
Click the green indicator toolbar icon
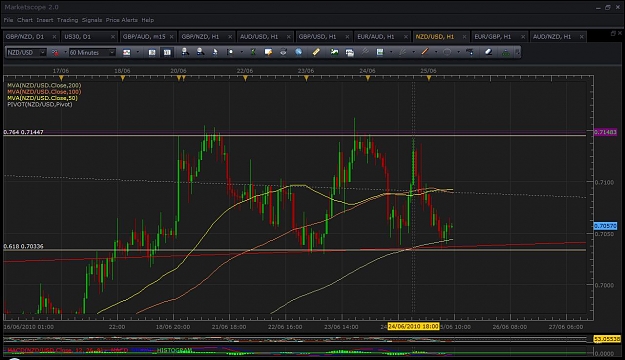[x=253, y=52]
